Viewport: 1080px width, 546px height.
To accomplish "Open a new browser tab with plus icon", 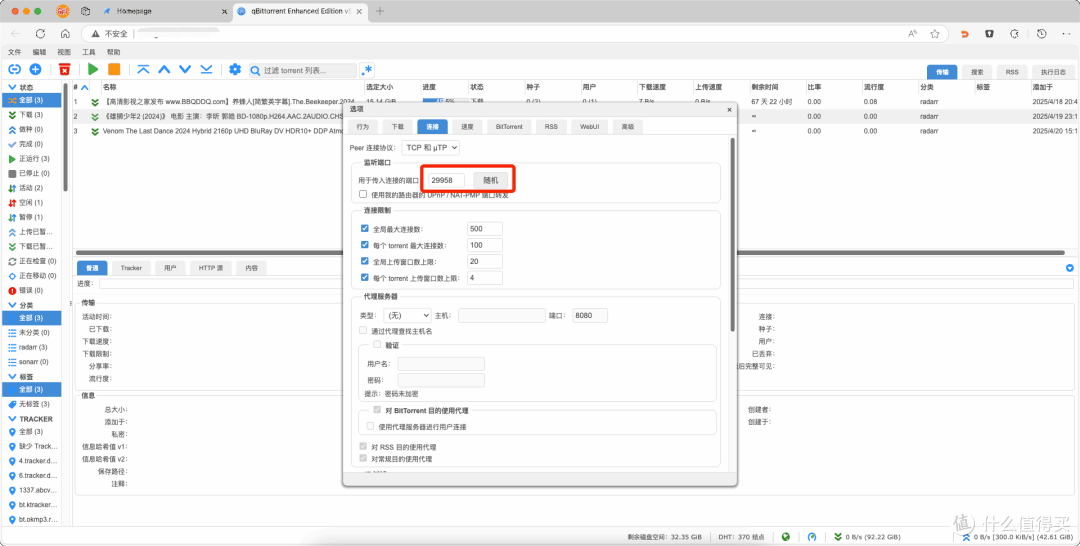I will click(x=380, y=11).
